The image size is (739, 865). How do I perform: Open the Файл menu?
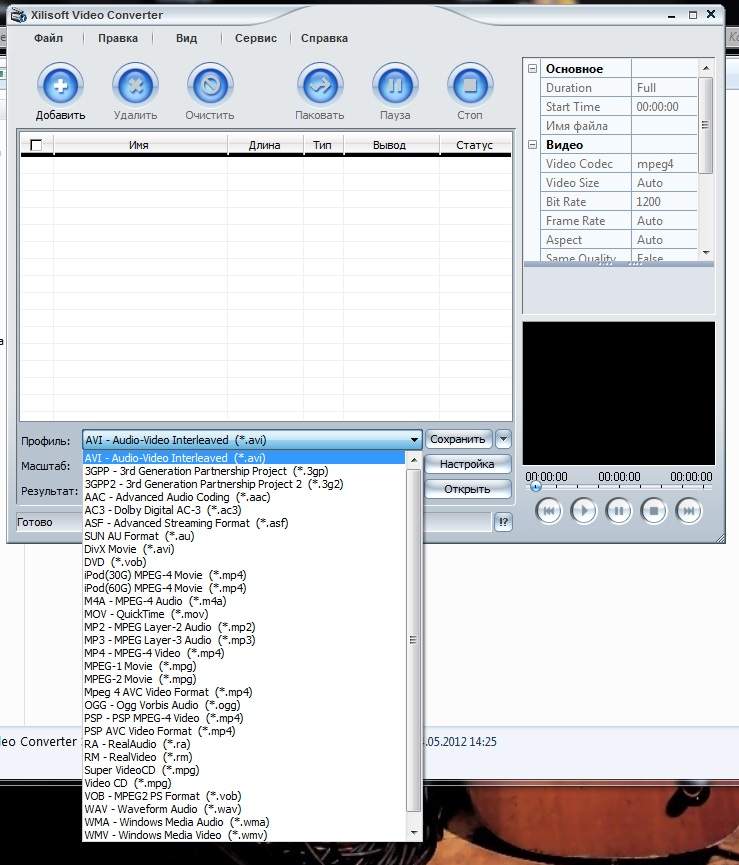coord(49,38)
